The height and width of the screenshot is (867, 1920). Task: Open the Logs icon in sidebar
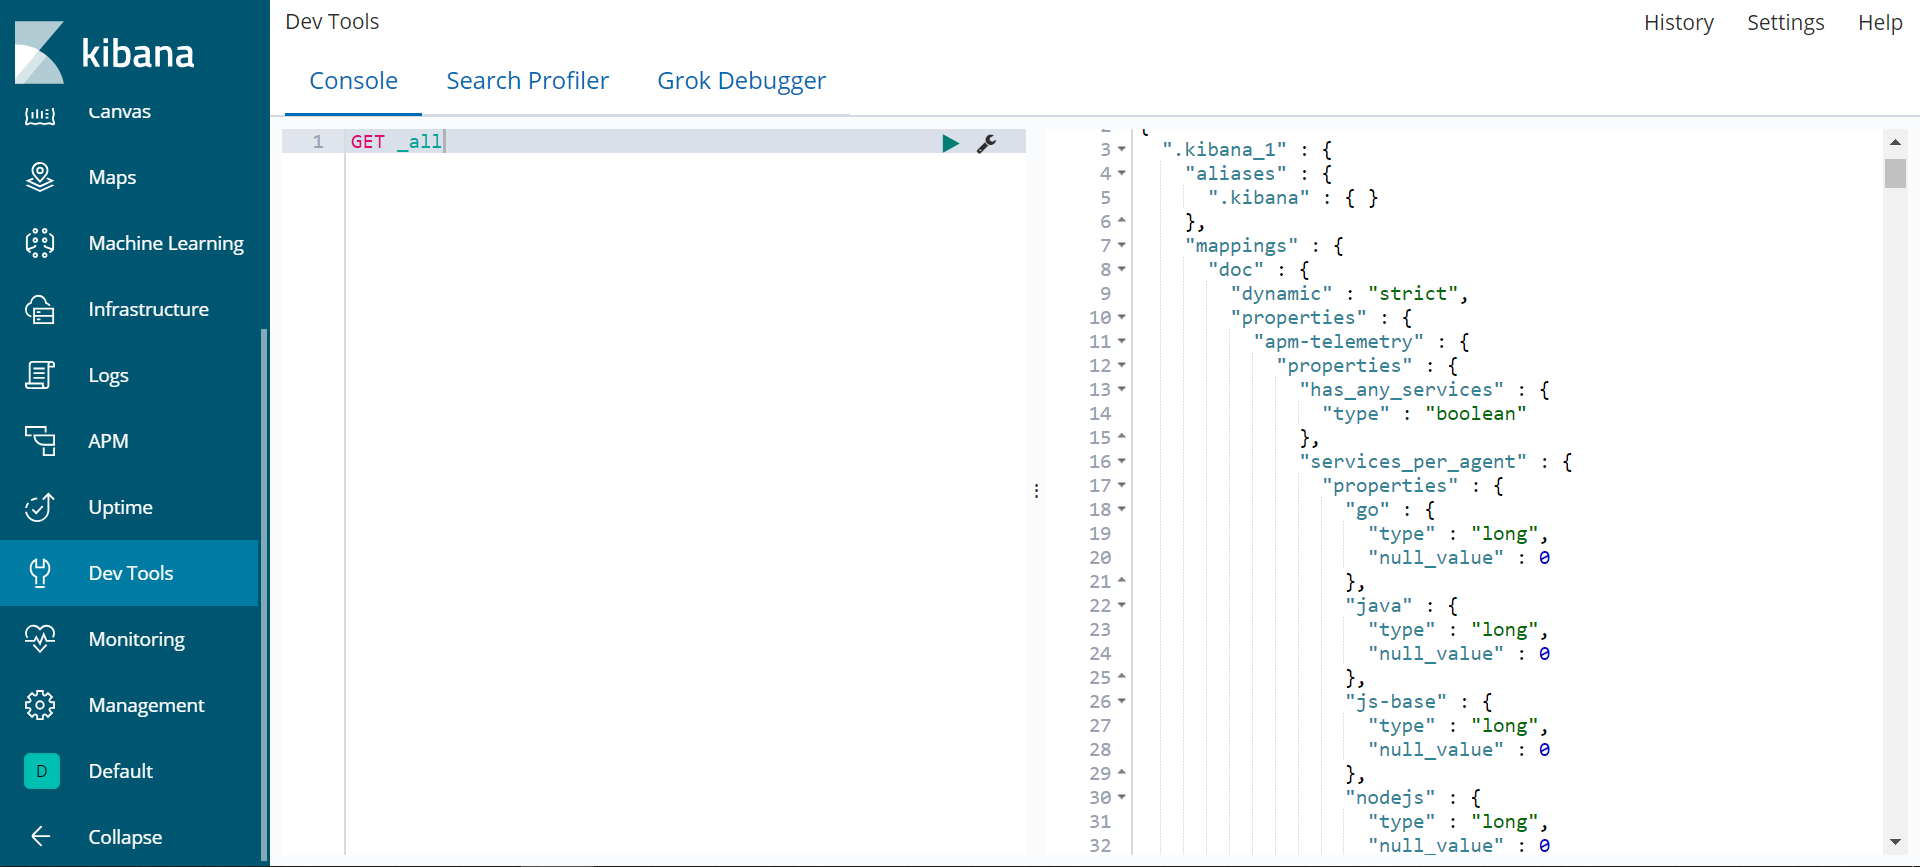(40, 375)
